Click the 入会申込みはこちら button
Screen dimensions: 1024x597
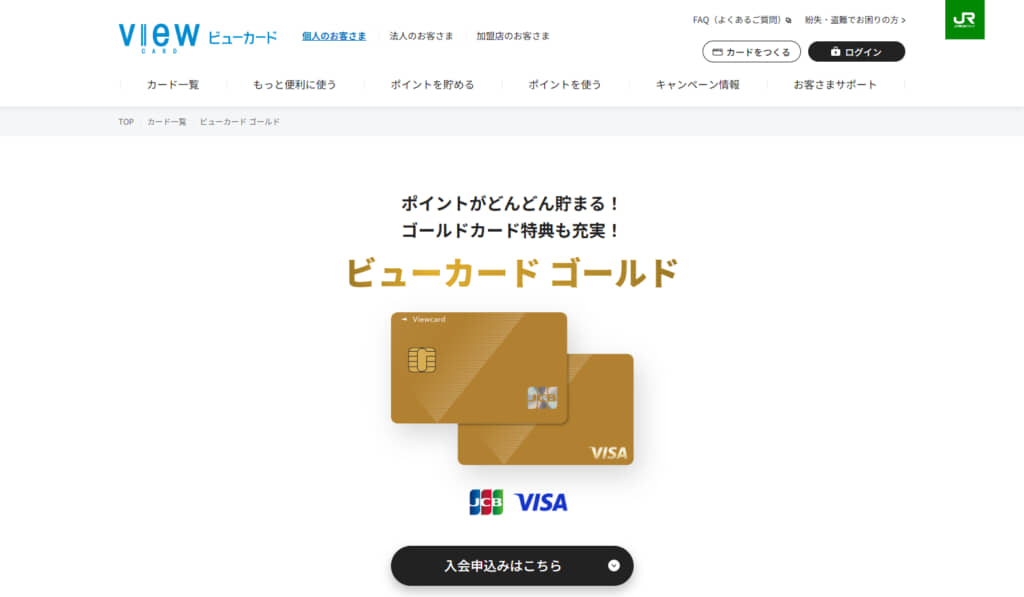(x=512, y=566)
